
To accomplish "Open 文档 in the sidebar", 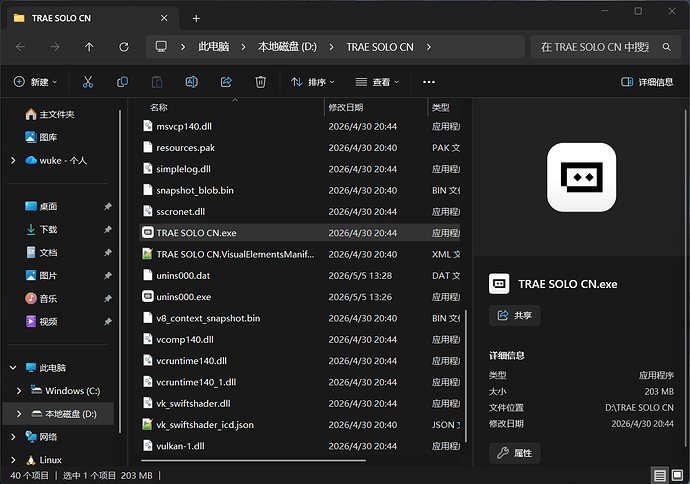I will pyautogui.click(x=41, y=253).
